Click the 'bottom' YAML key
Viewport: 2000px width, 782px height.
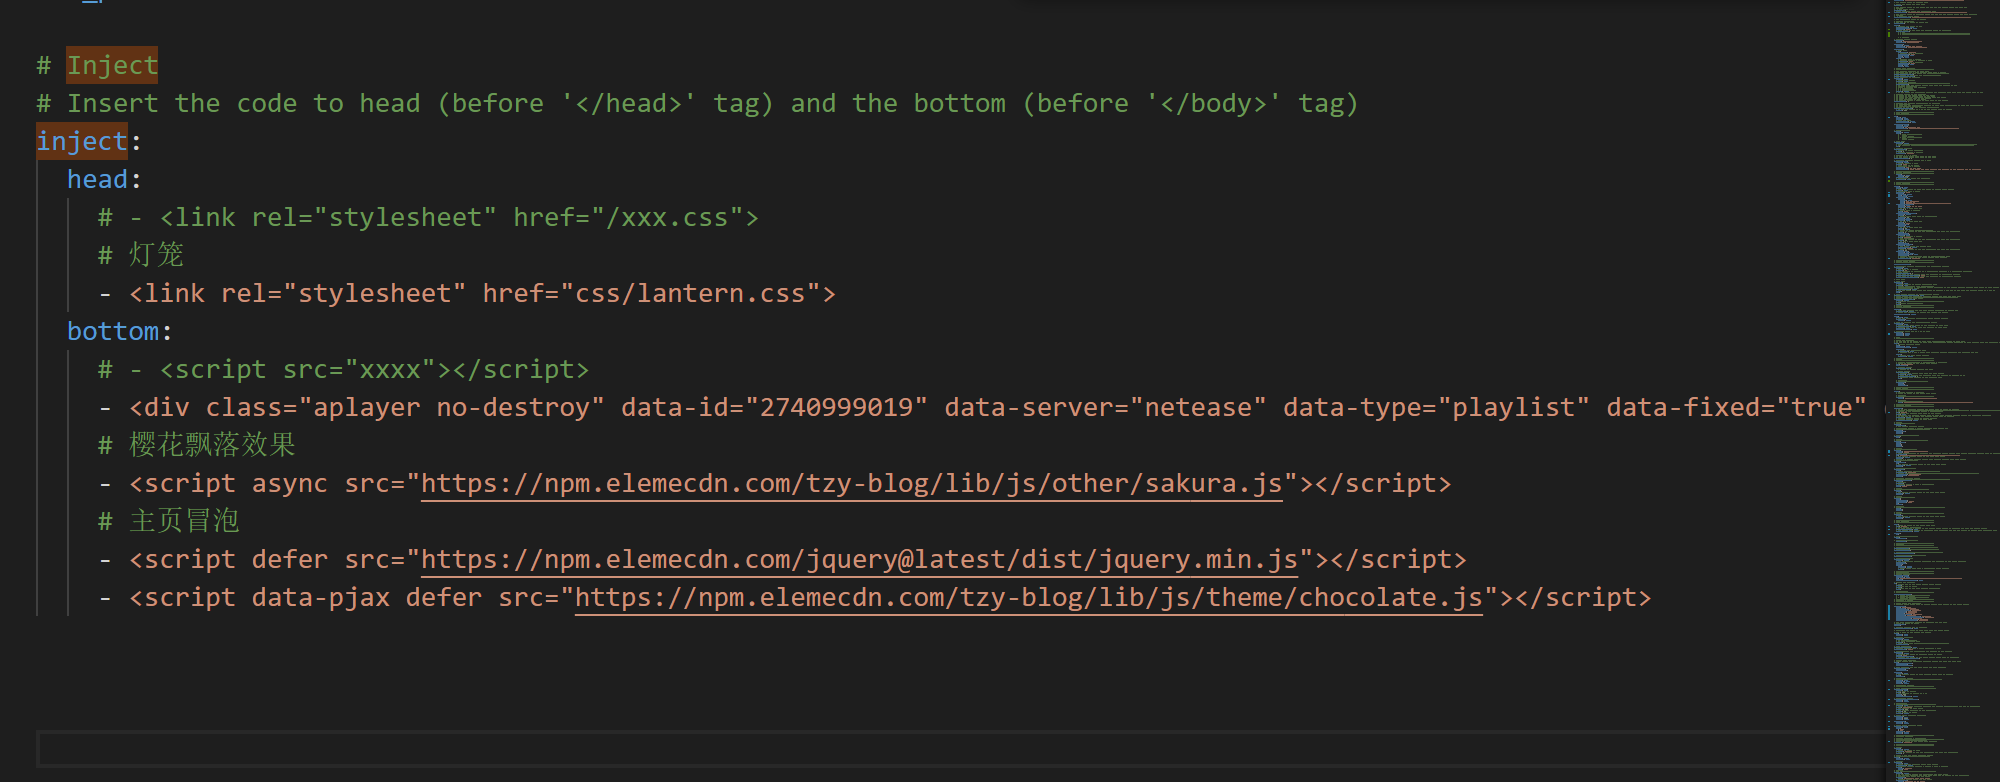[113, 332]
